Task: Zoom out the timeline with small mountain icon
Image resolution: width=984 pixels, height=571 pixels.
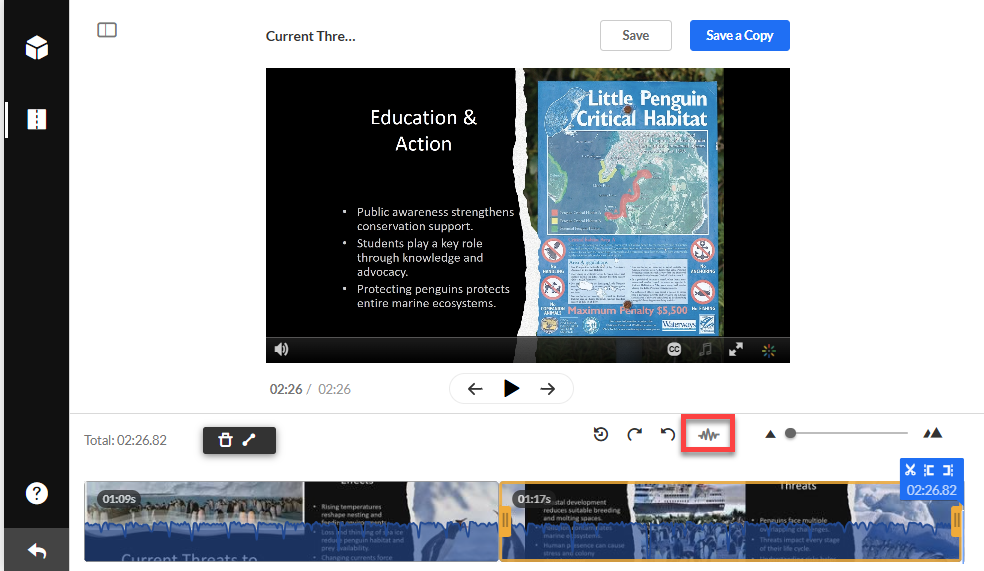Action: tap(770, 434)
